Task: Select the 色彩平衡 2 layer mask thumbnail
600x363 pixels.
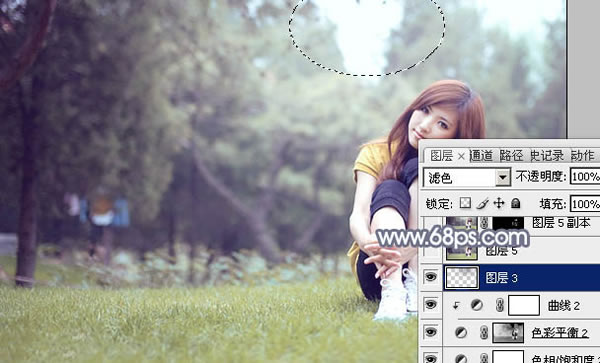Action: (x=508, y=332)
